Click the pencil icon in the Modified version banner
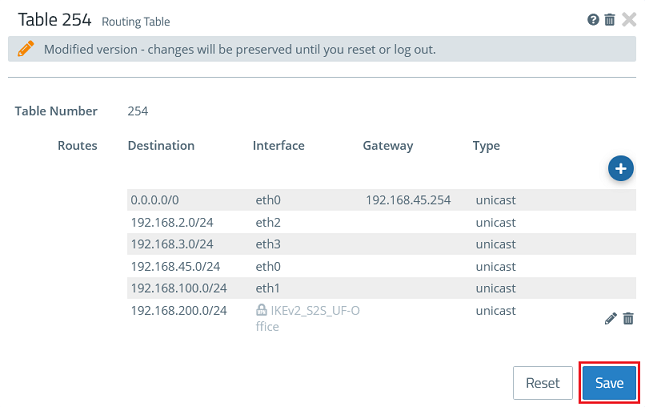645x407 pixels. tap(26, 48)
